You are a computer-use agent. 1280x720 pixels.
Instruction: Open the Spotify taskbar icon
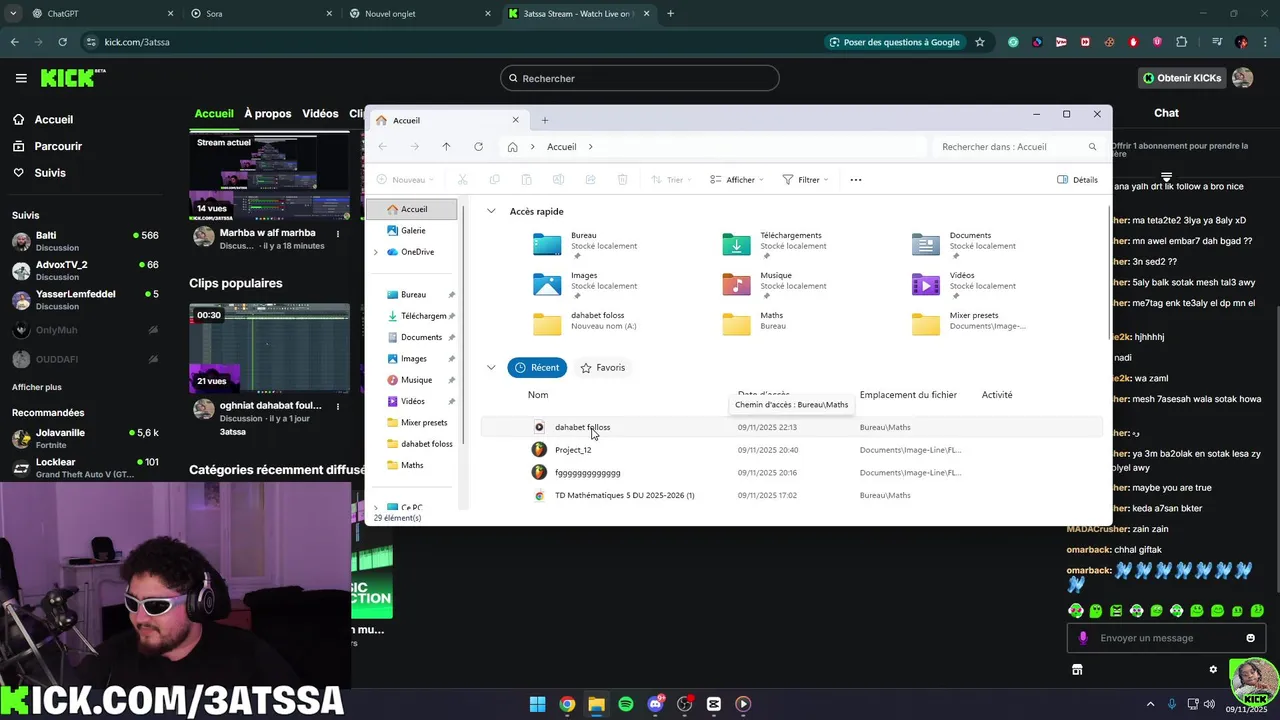coord(626,704)
